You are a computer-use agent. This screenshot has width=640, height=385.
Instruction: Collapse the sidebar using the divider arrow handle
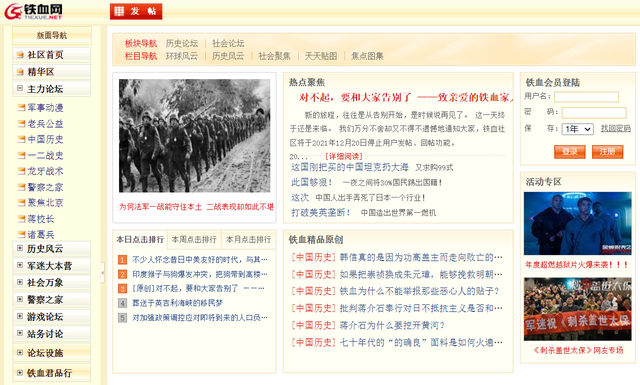click(x=103, y=273)
